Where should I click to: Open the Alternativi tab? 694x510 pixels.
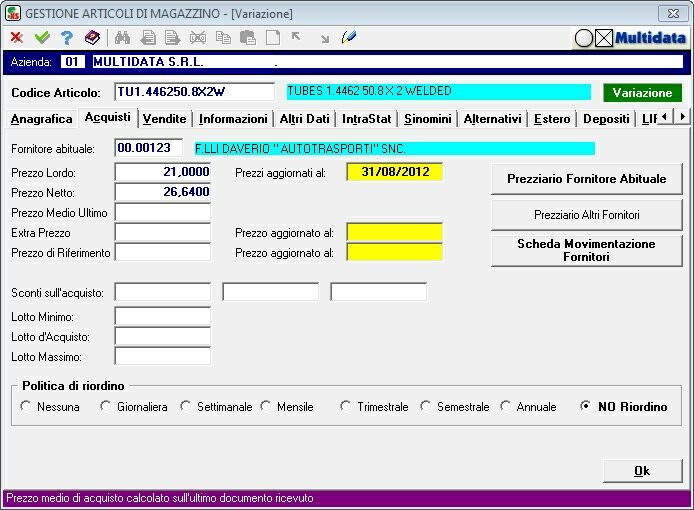click(492, 119)
